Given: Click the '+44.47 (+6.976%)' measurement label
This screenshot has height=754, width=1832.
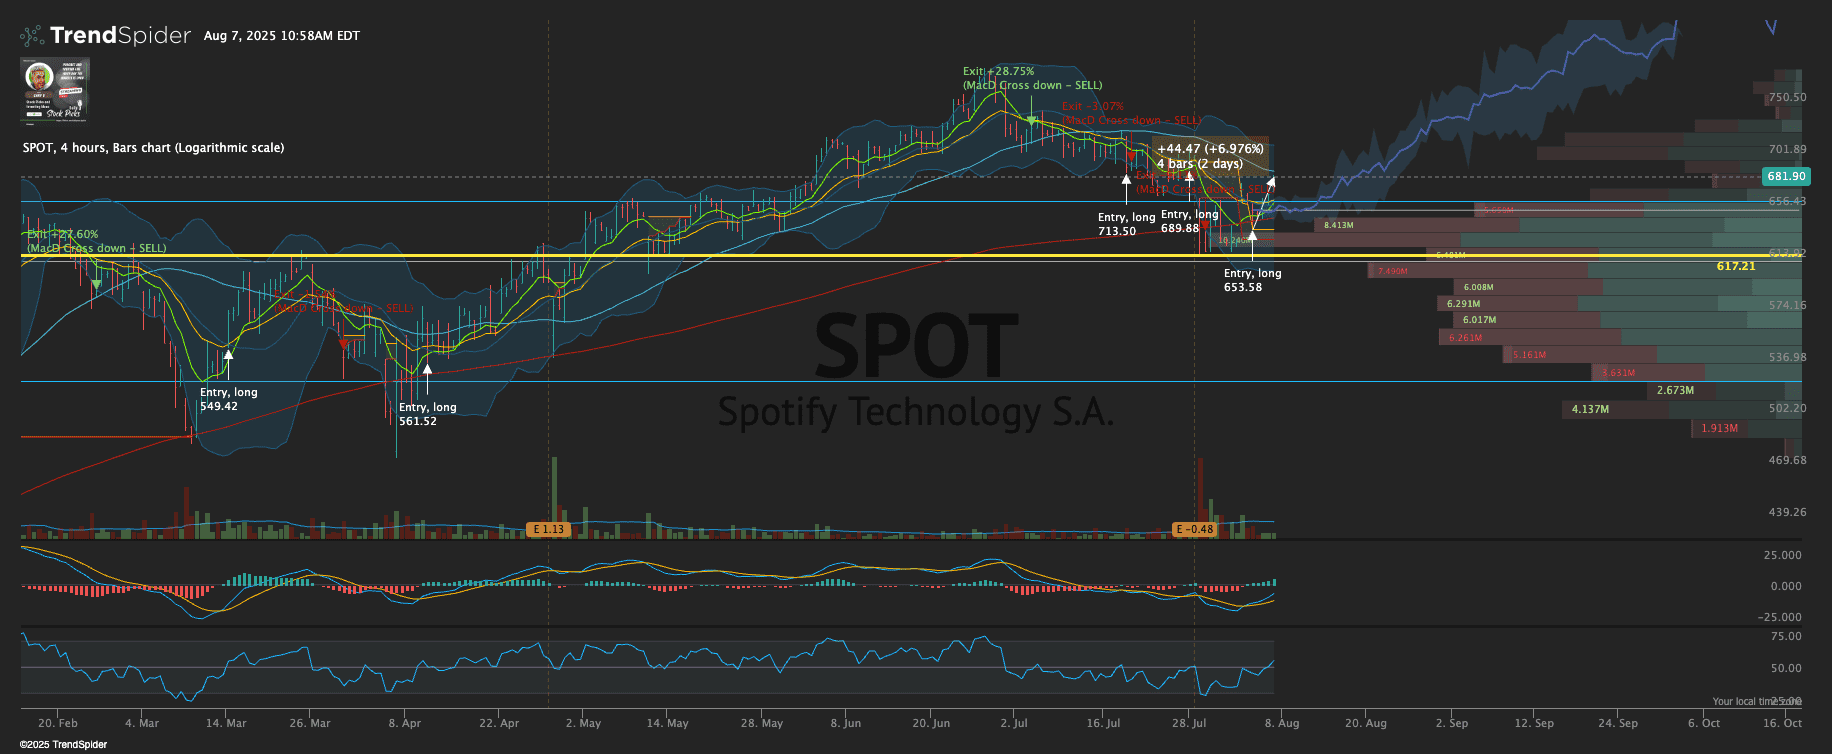Looking at the screenshot, I should [x=1210, y=149].
